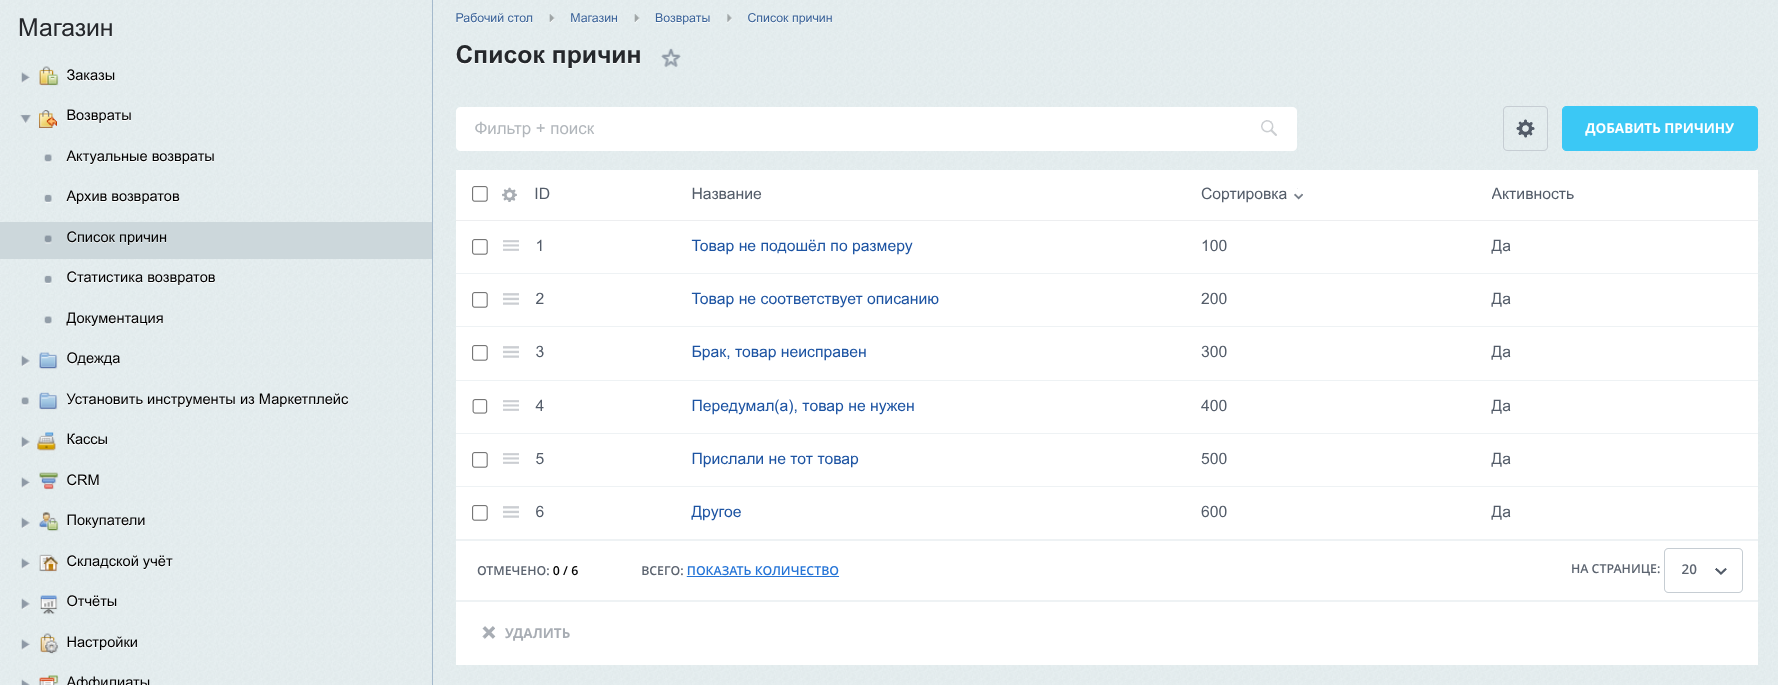Open Архив возвратов menu item
1778x685 pixels.
(123, 196)
